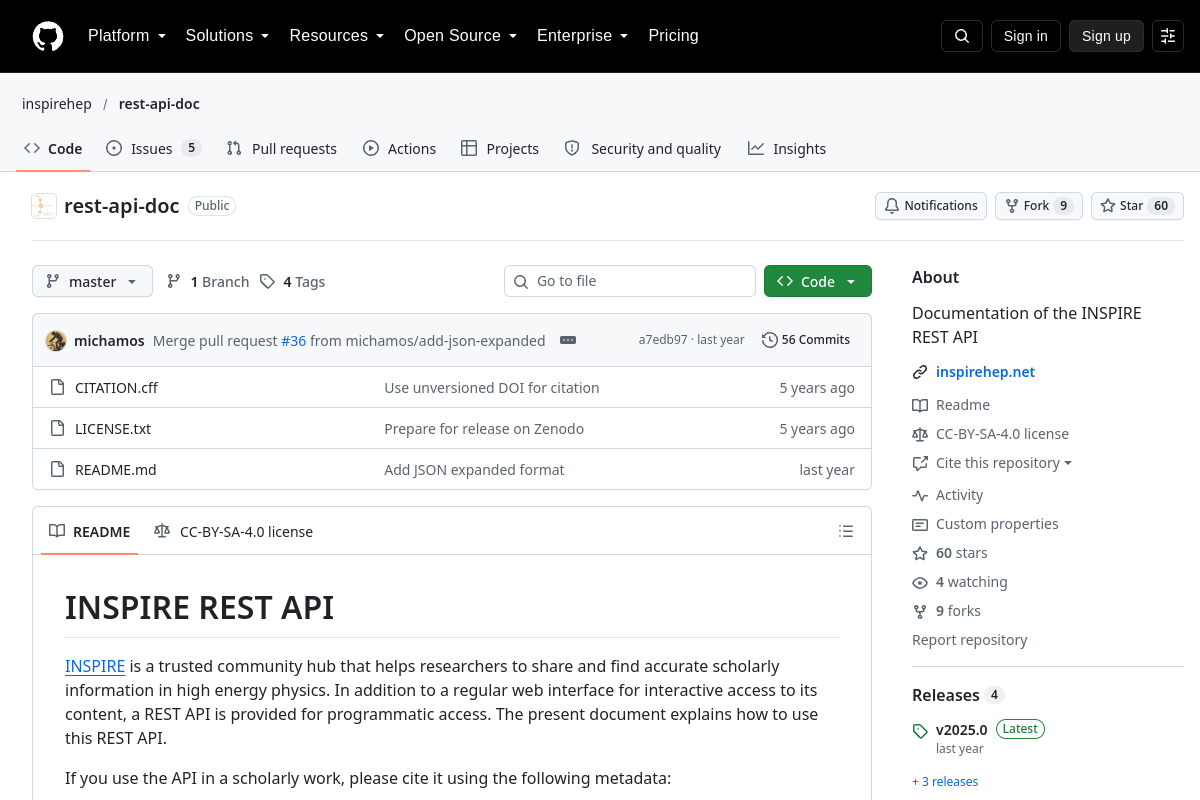
Task: Show the commit message ellipsis expander
Action: coord(568,340)
